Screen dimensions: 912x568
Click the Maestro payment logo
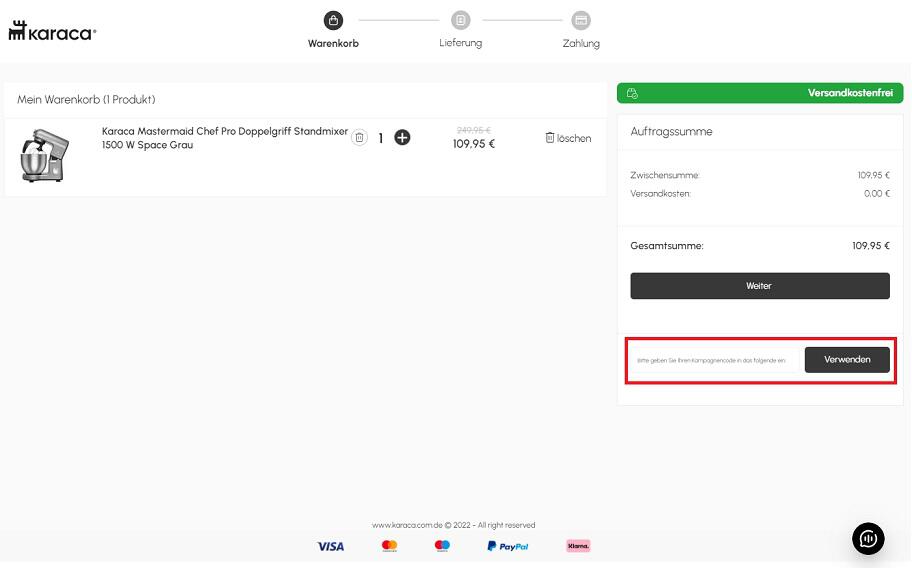tap(442, 545)
